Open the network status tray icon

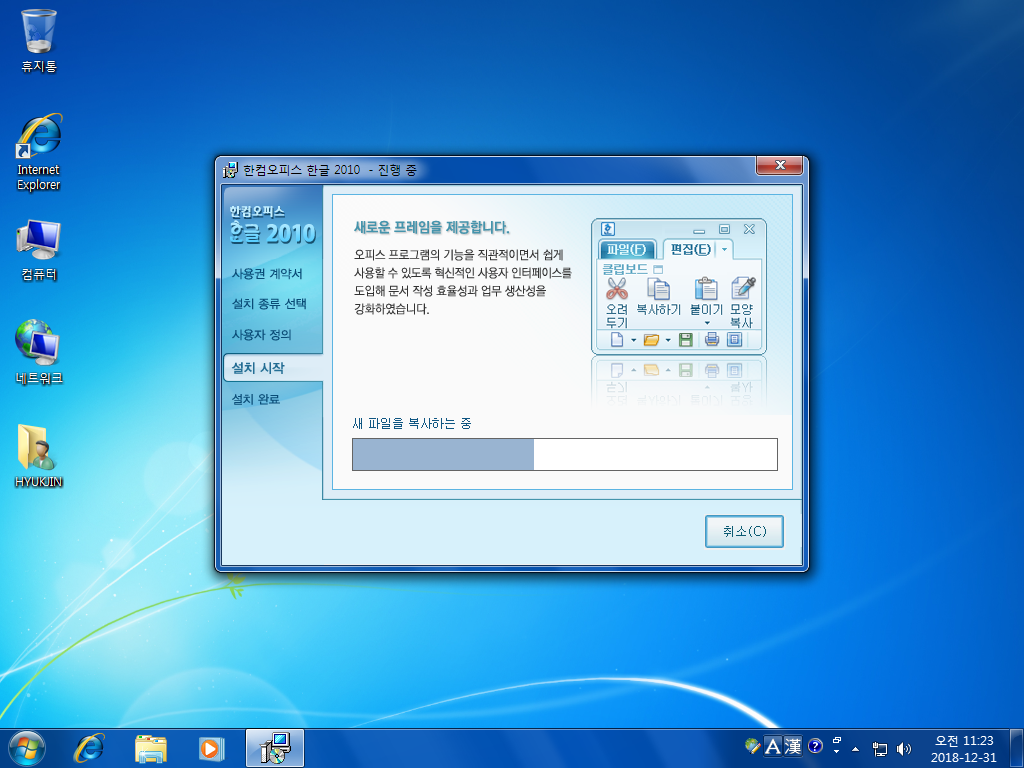880,749
